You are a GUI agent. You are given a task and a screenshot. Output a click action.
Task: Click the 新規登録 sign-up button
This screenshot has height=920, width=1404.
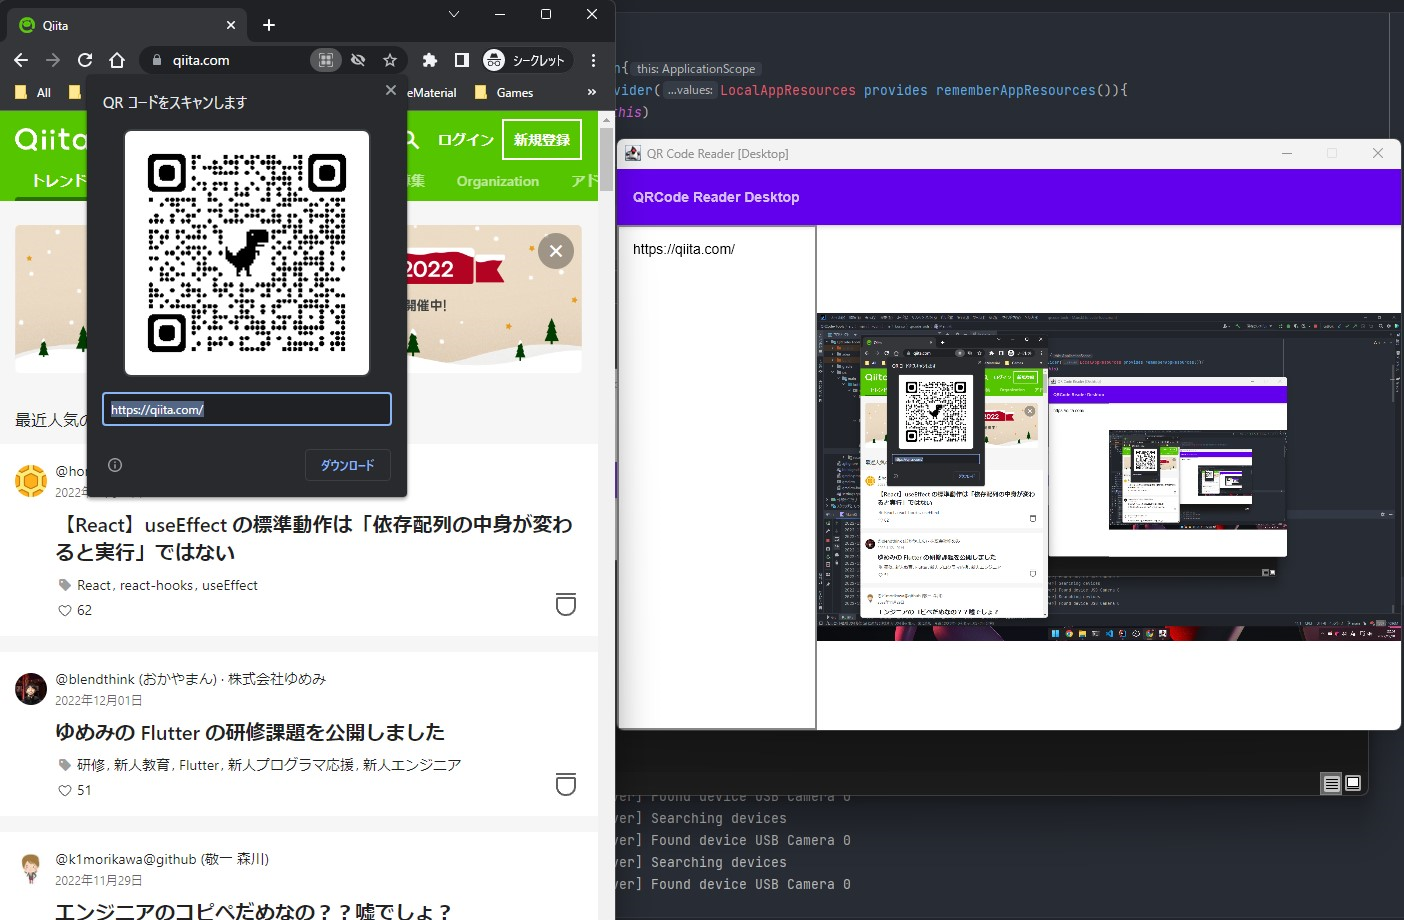tap(542, 140)
